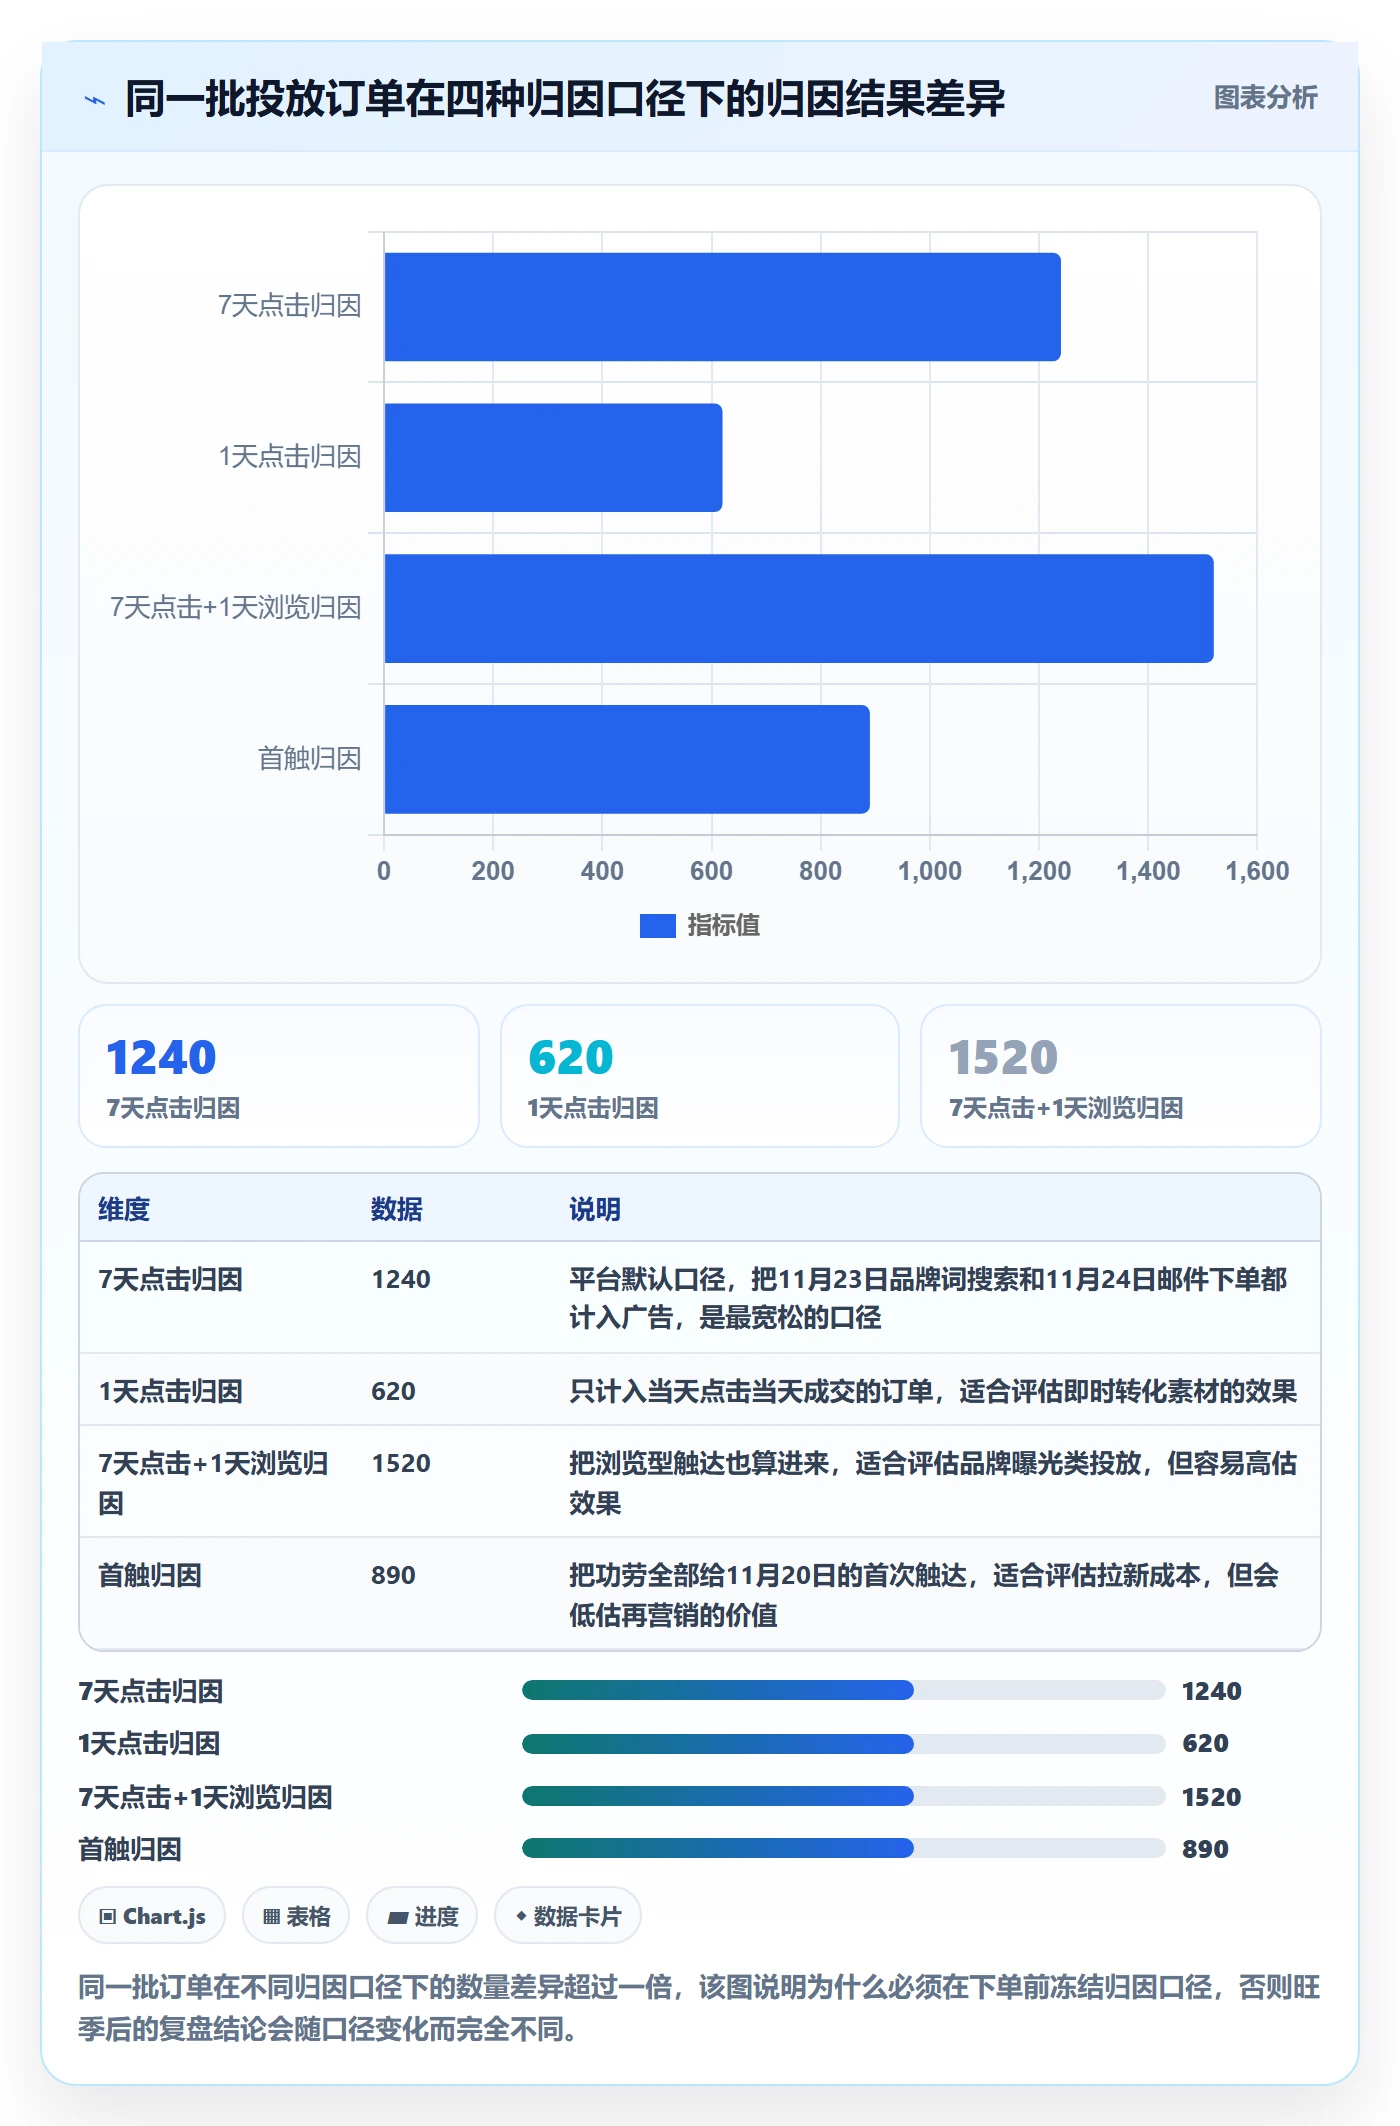Click the 1天点击归因 progress bar
Screen dimensions: 1400x2126
point(843,1744)
